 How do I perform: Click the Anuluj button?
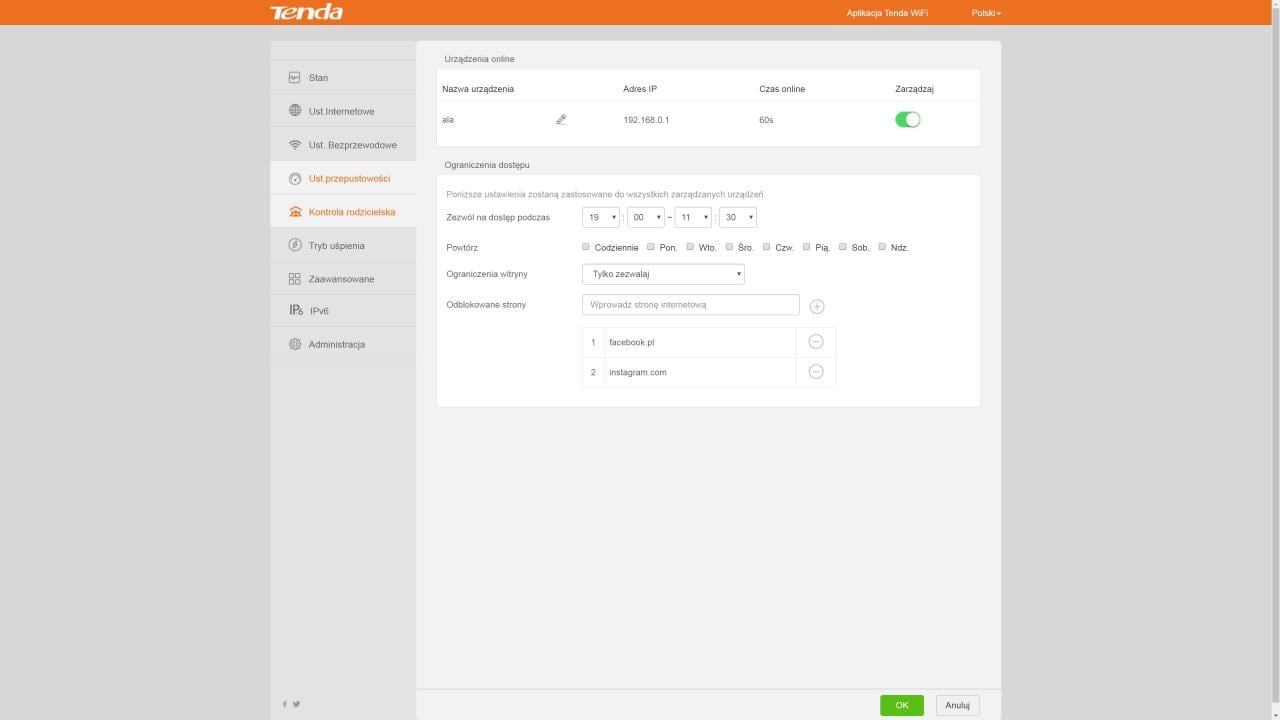coord(958,705)
